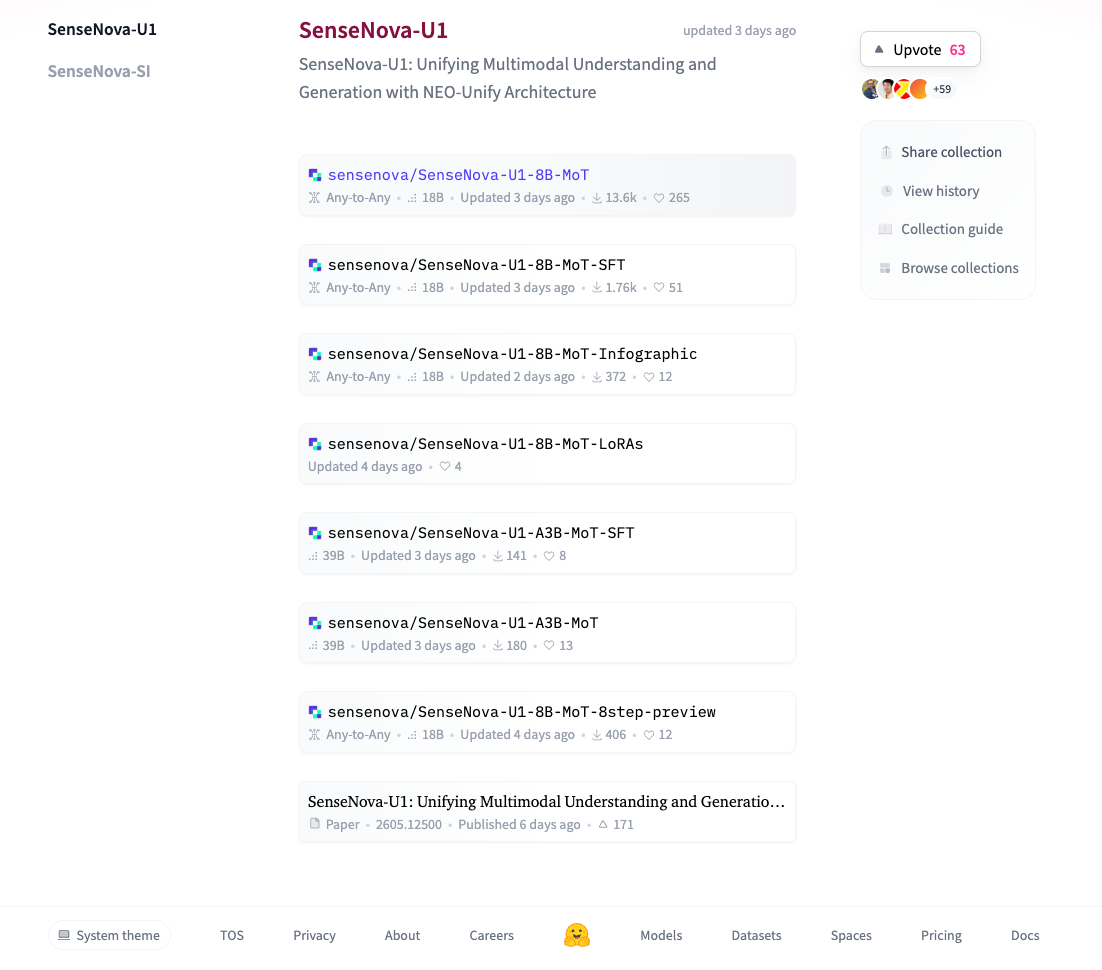Click the download icon showing 406
Screen dimensions: 1102x970
pos(597,735)
